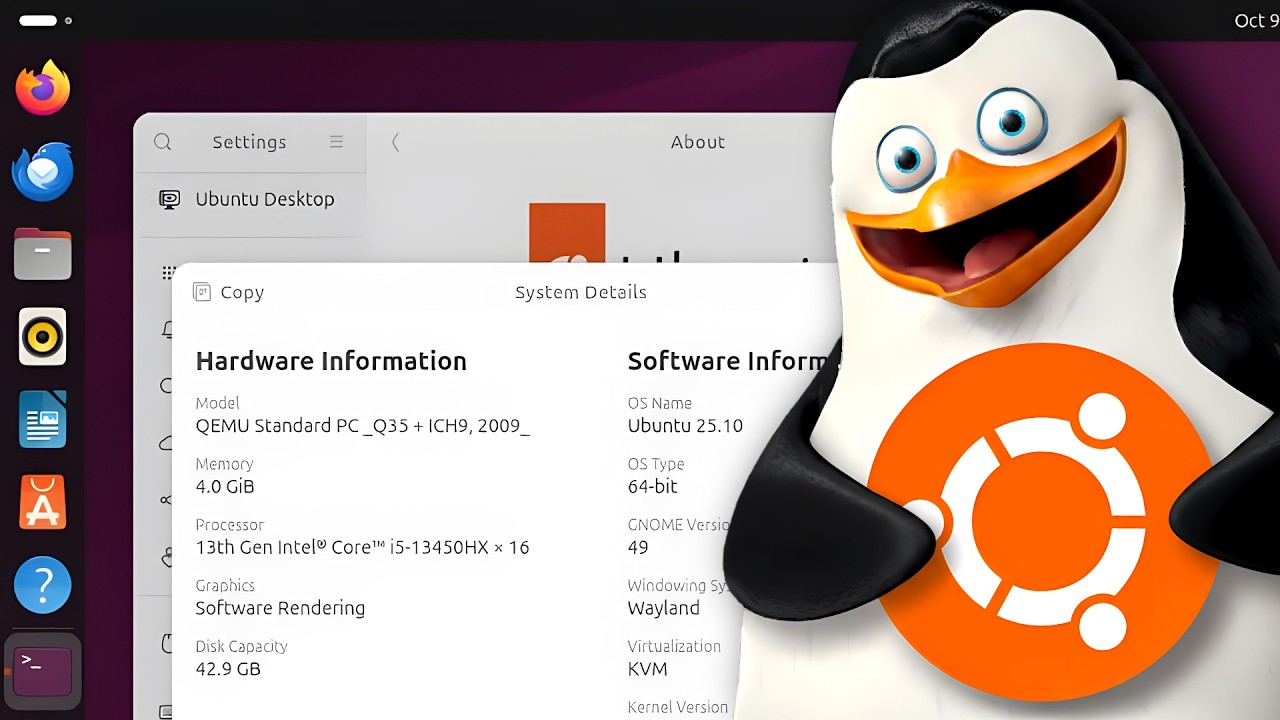Select the 4.0 GiB memory value
Image resolution: width=1280 pixels, height=720 pixels.
coord(225,487)
